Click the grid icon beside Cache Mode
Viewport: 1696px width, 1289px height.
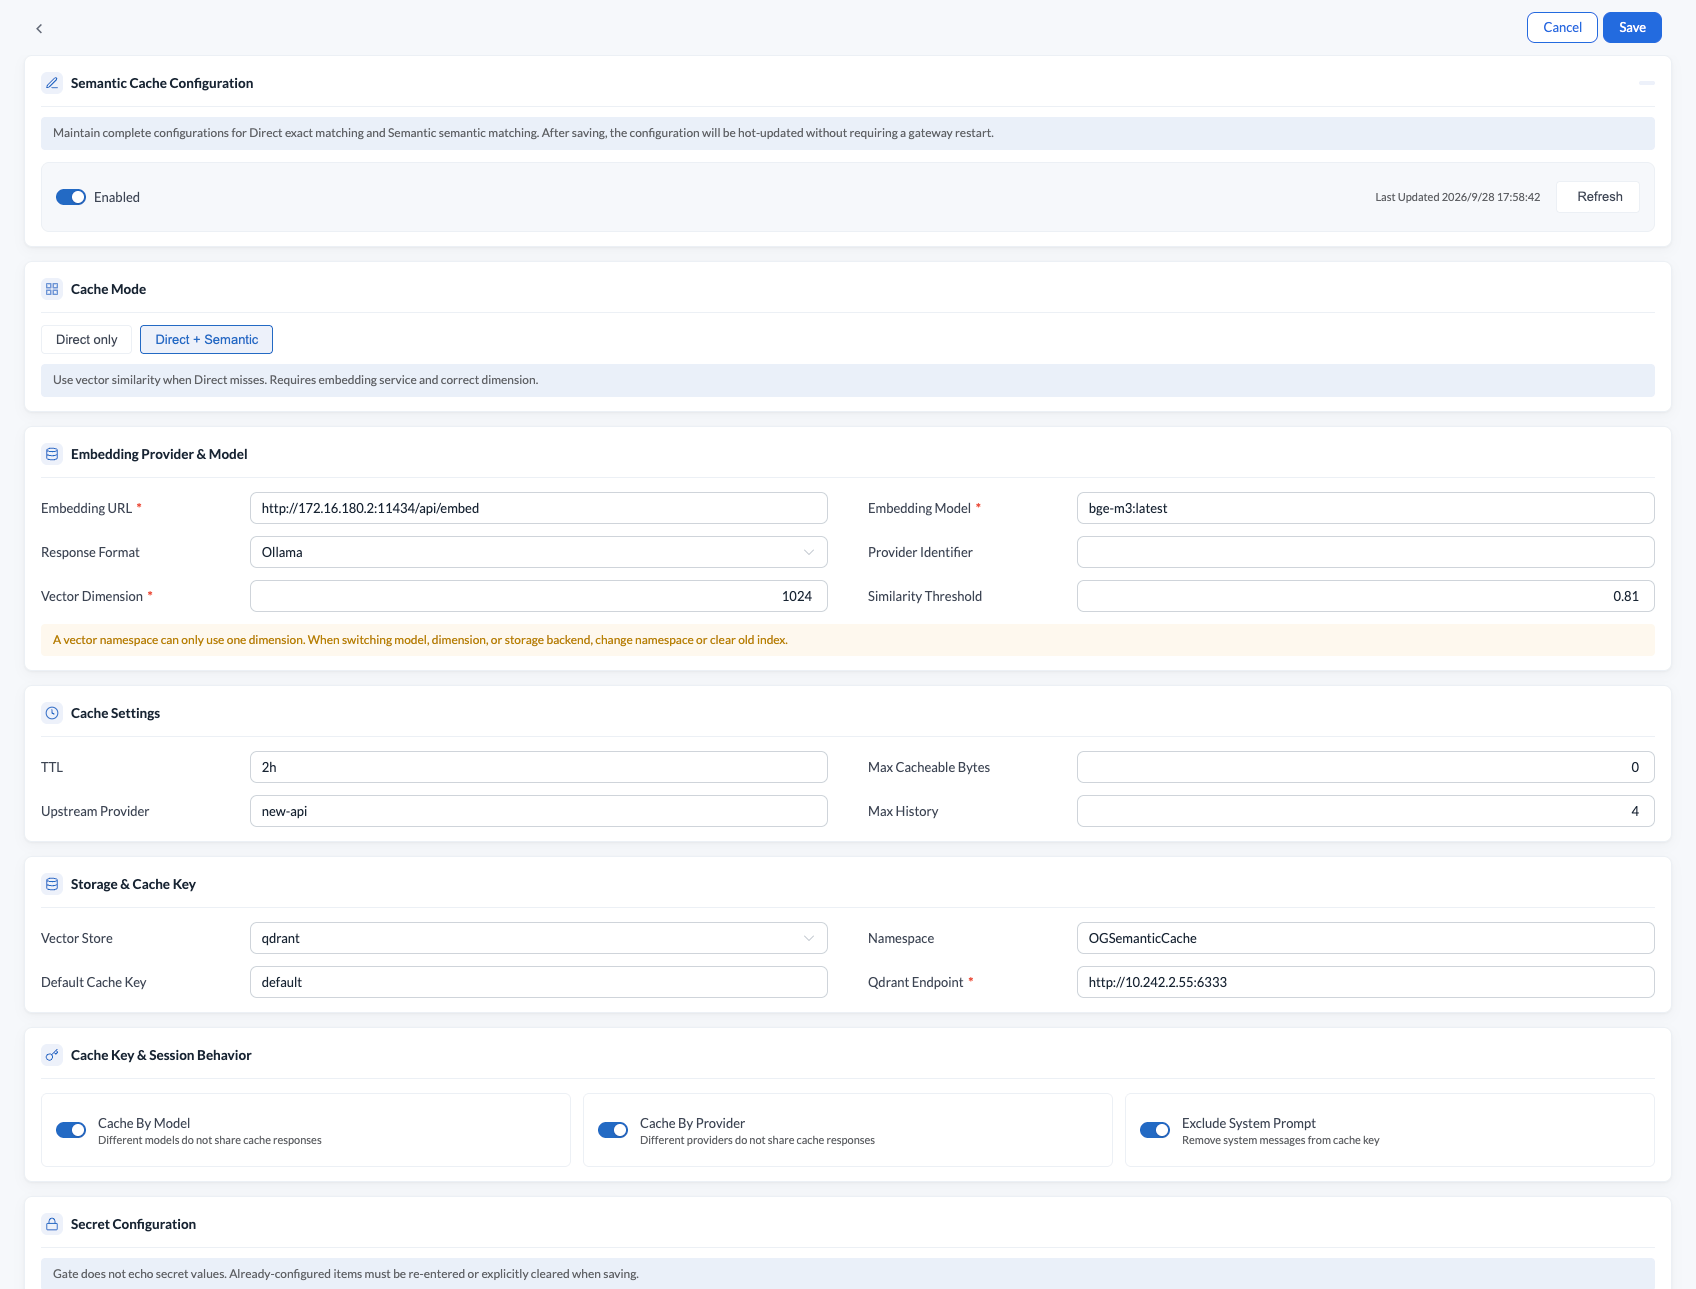tap(52, 289)
